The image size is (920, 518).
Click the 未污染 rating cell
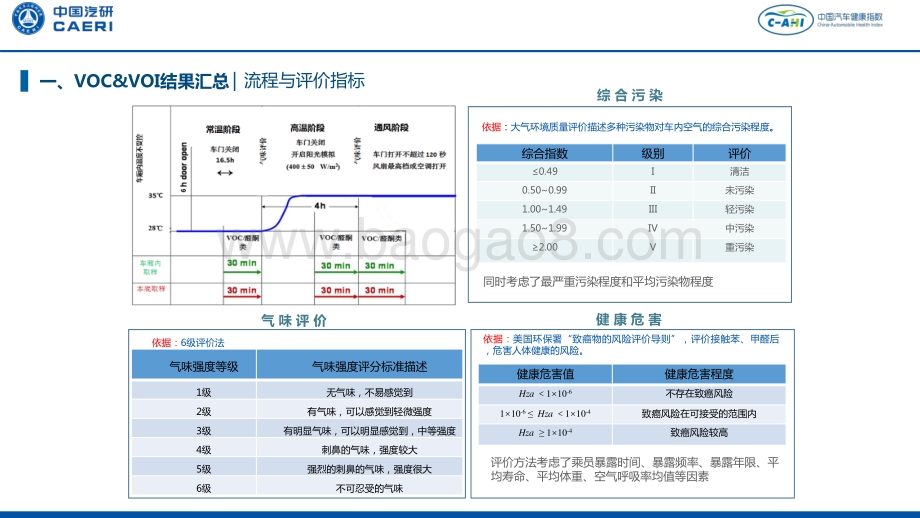click(x=739, y=190)
